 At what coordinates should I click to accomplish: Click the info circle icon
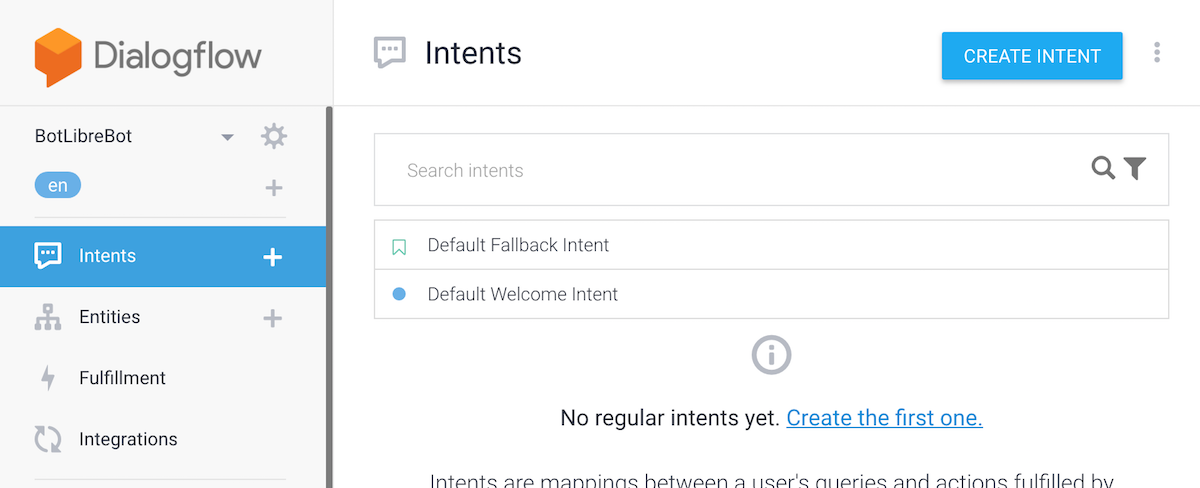(771, 354)
